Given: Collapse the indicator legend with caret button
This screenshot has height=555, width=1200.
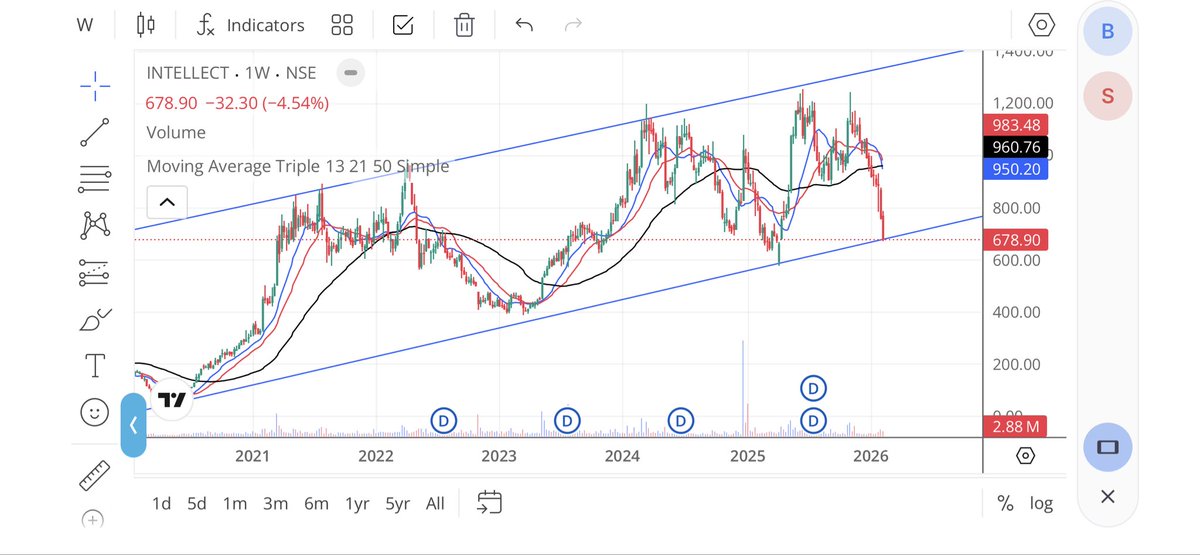Looking at the screenshot, I should click(x=166, y=202).
